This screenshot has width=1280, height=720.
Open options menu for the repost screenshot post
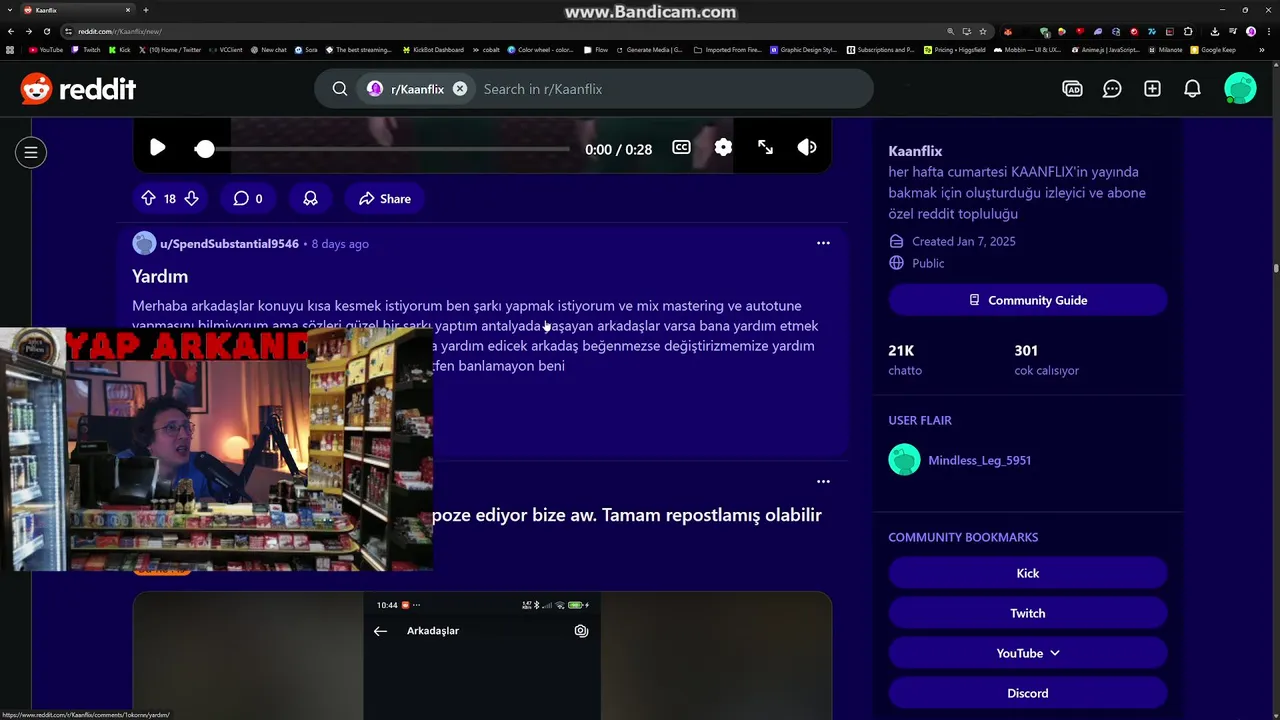coord(823,481)
